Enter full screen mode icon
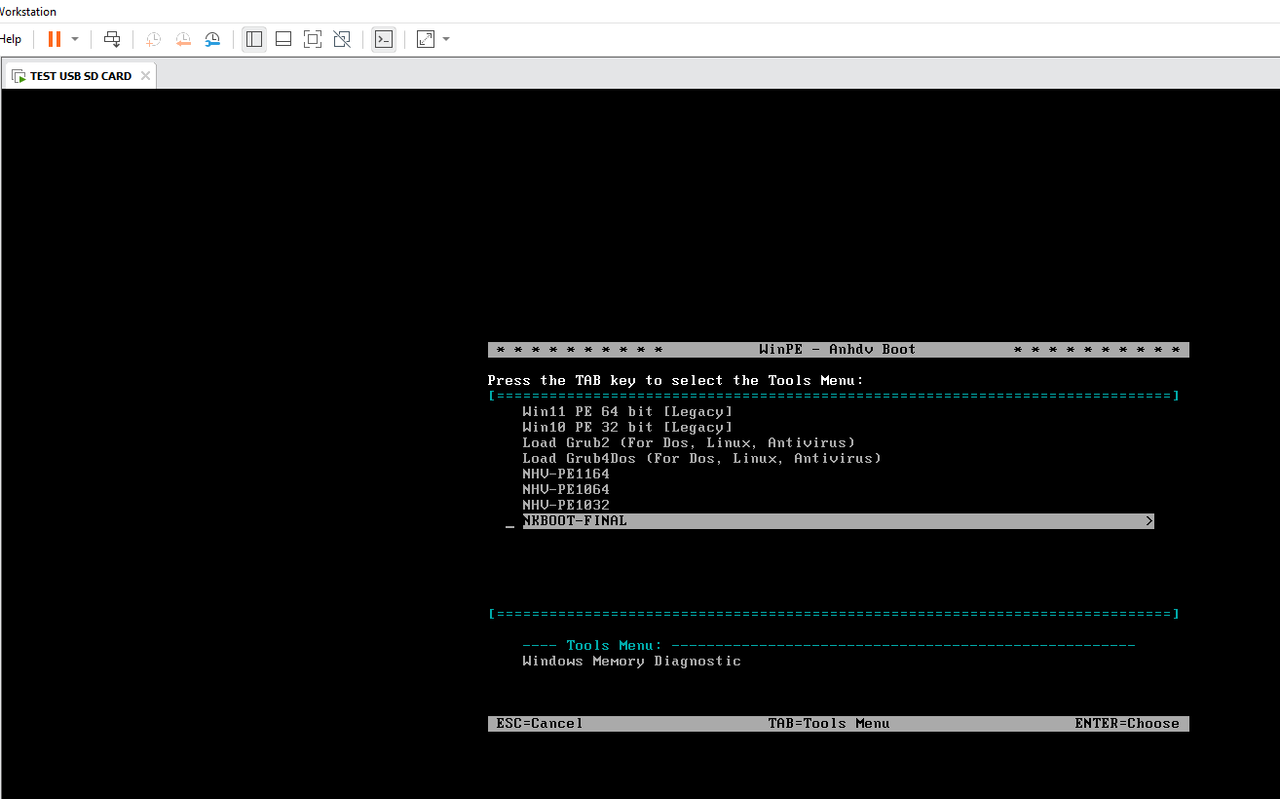 coord(313,39)
